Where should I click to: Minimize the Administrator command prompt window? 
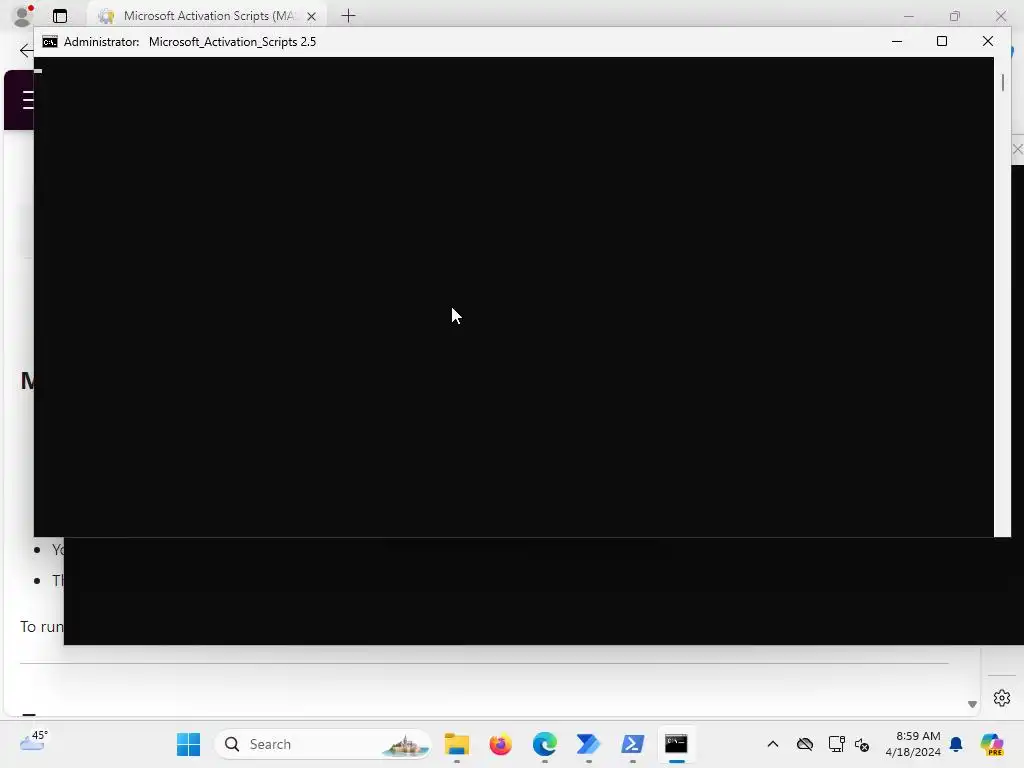(x=897, y=41)
